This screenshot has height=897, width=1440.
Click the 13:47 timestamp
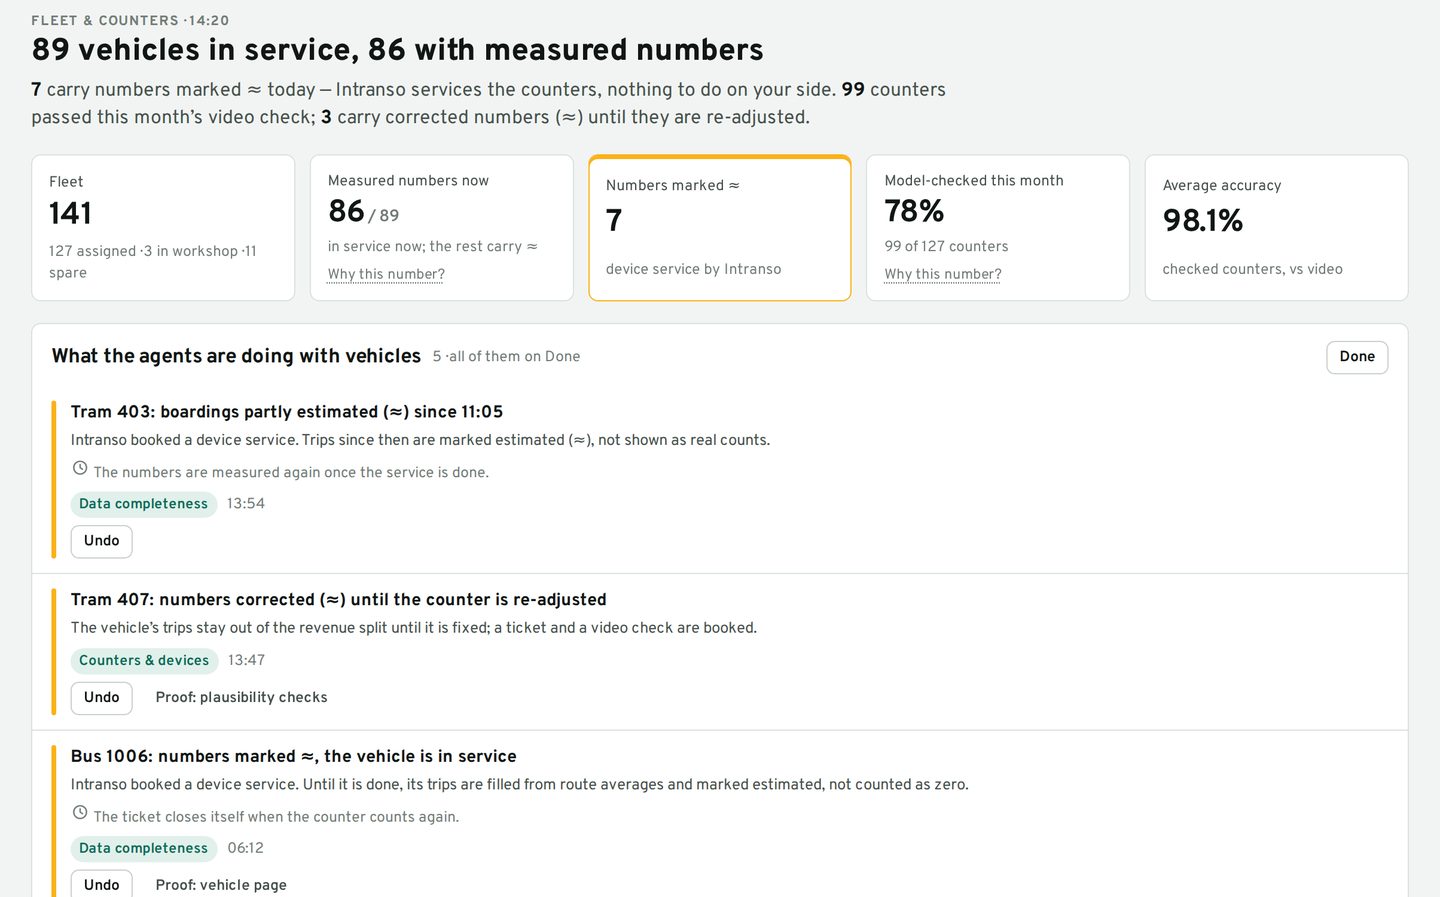247,661
